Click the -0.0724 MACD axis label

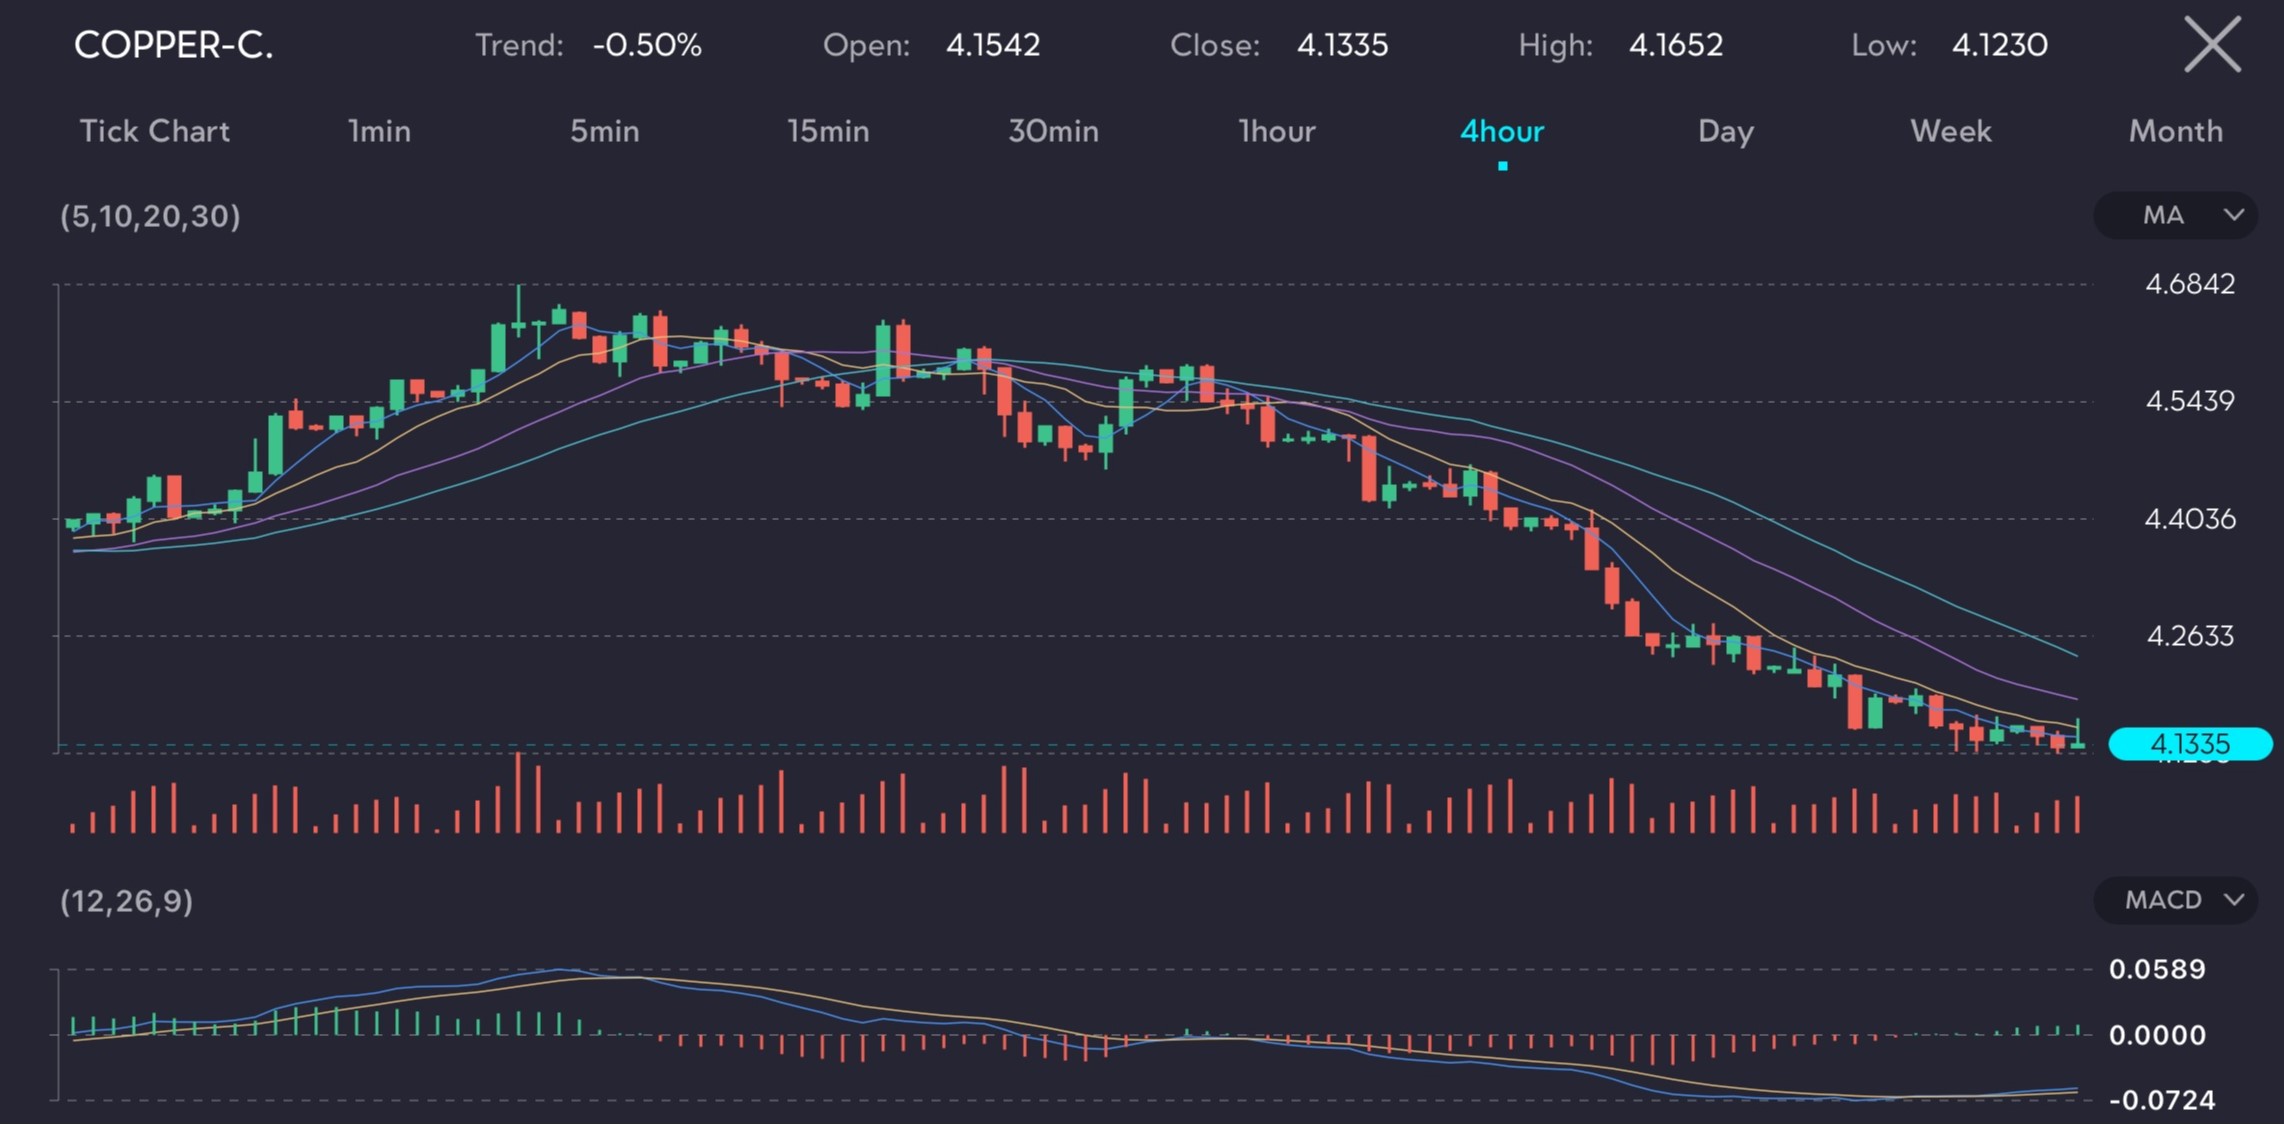(2162, 1100)
